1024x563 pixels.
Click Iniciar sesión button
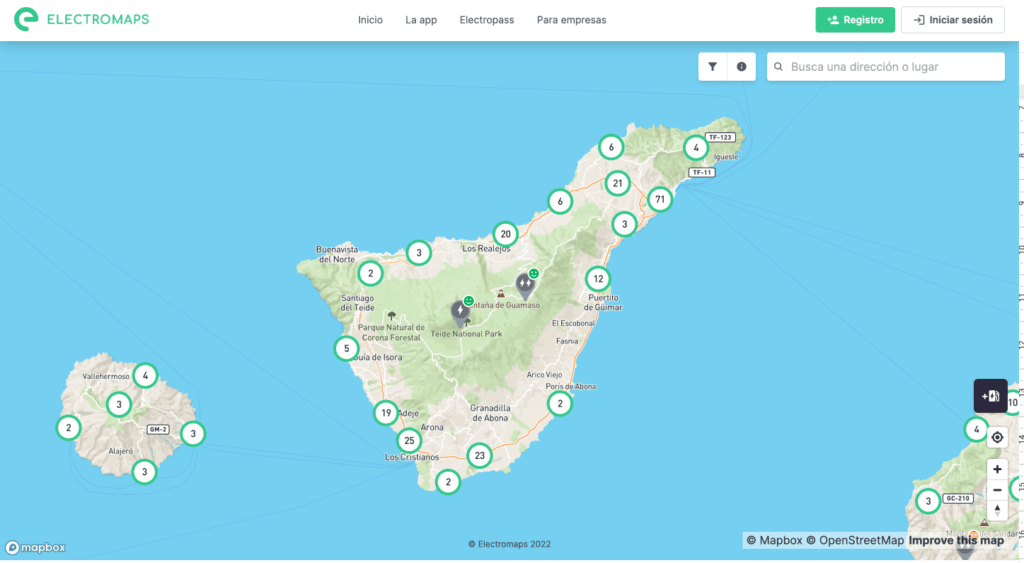pos(952,20)
